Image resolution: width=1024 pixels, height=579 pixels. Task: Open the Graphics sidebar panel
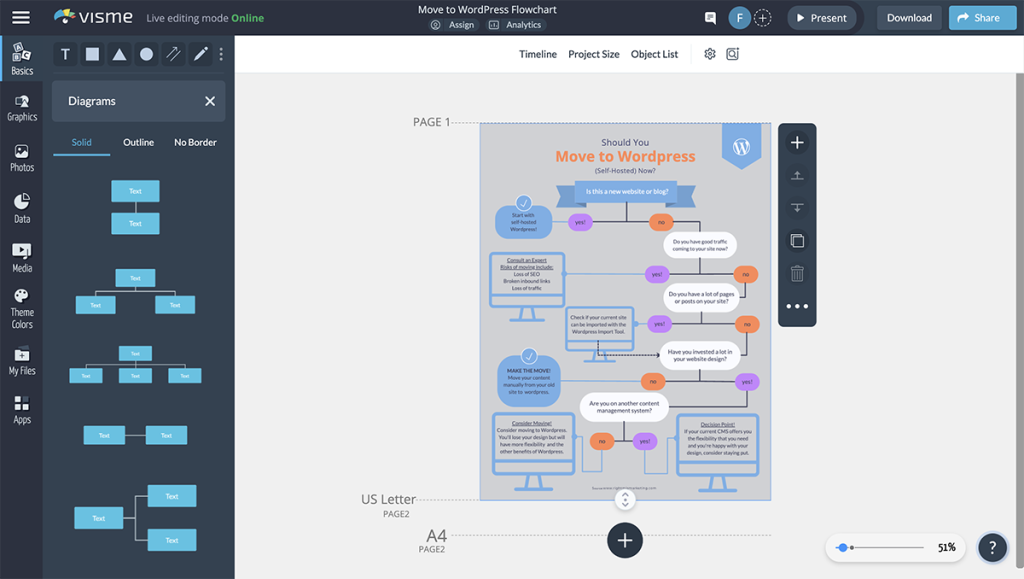click(x=22, y=107)
